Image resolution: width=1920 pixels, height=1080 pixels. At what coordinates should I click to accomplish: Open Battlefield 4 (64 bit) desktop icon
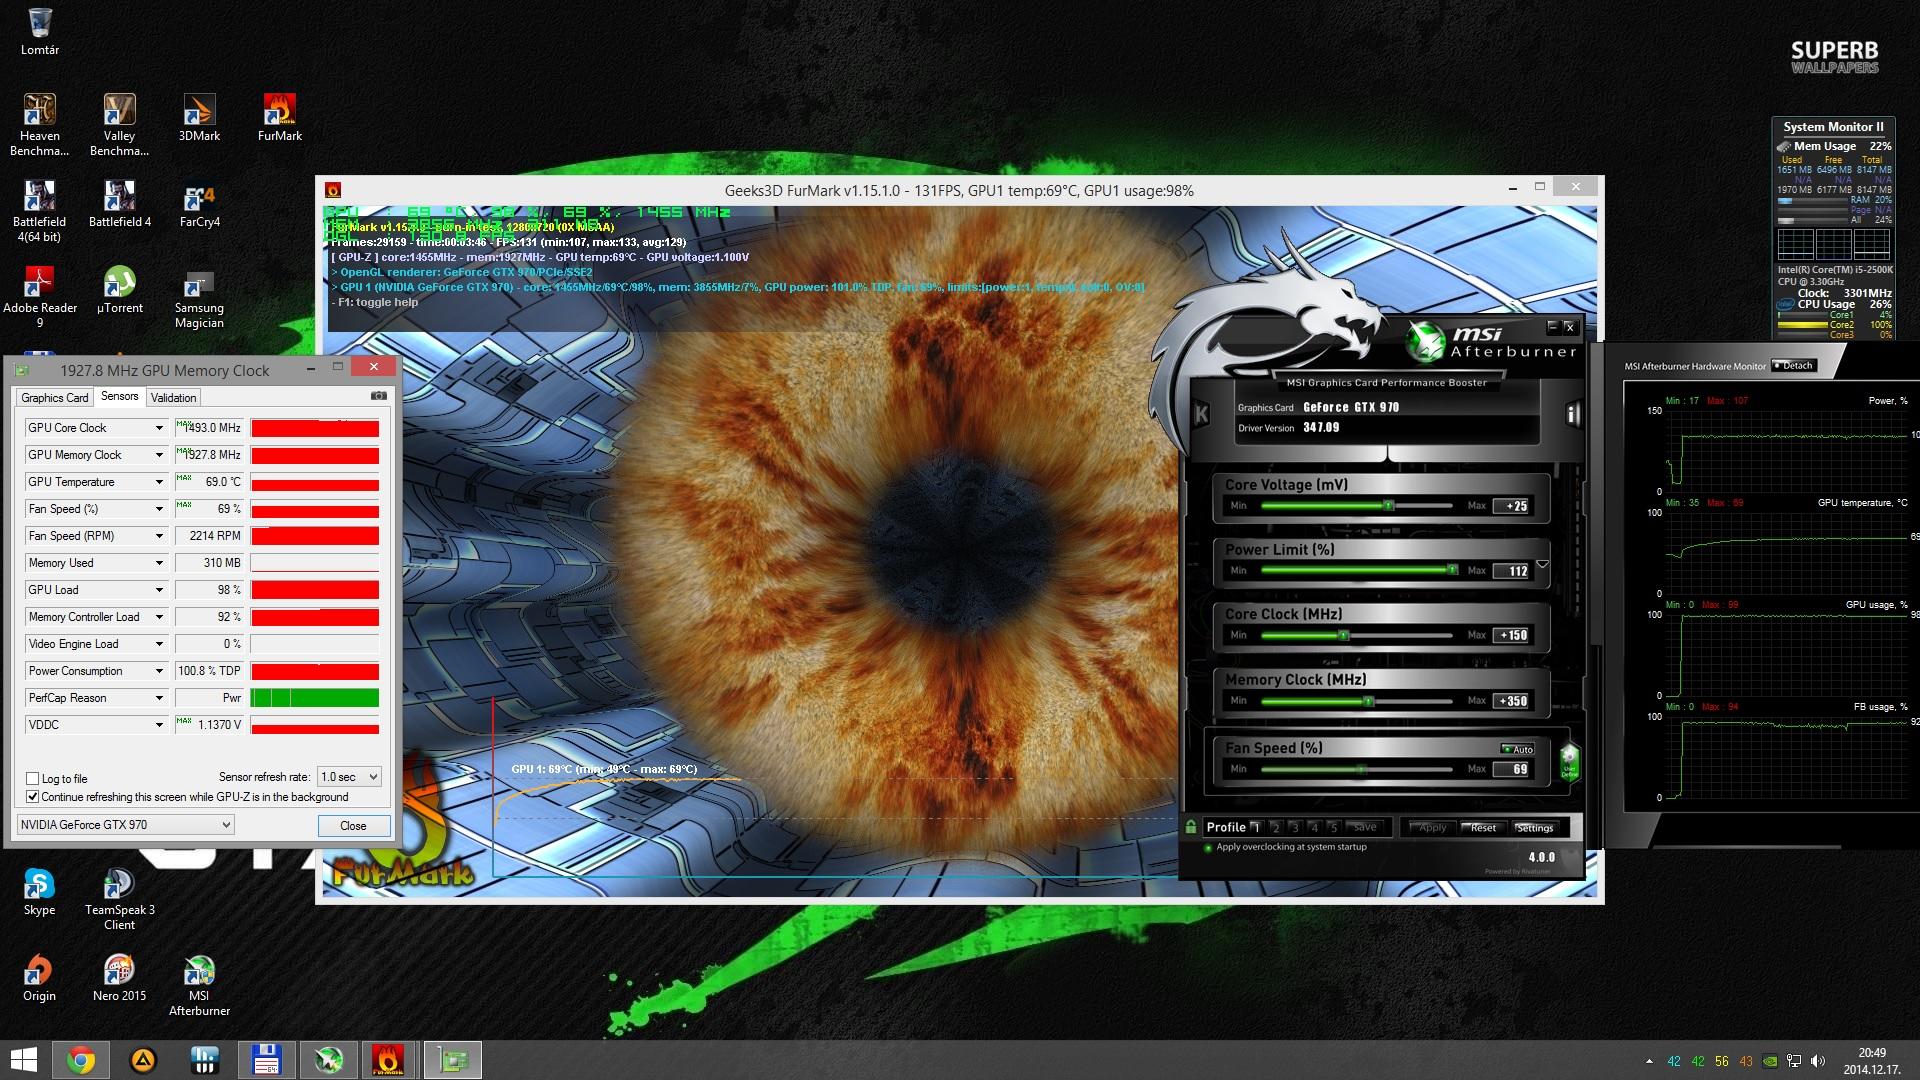40,211
